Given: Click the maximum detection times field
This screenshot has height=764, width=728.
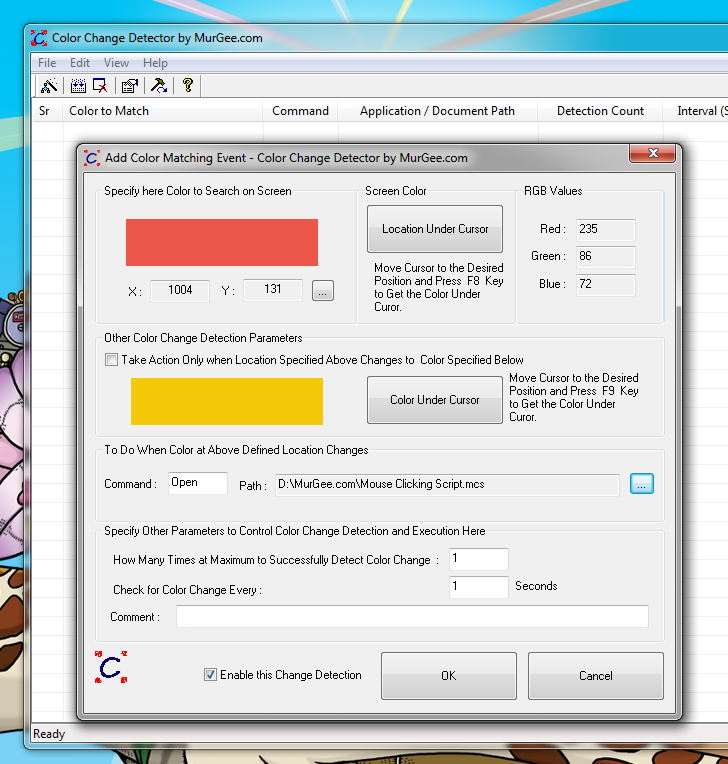Looking at the screenshot, I should 479,559.
